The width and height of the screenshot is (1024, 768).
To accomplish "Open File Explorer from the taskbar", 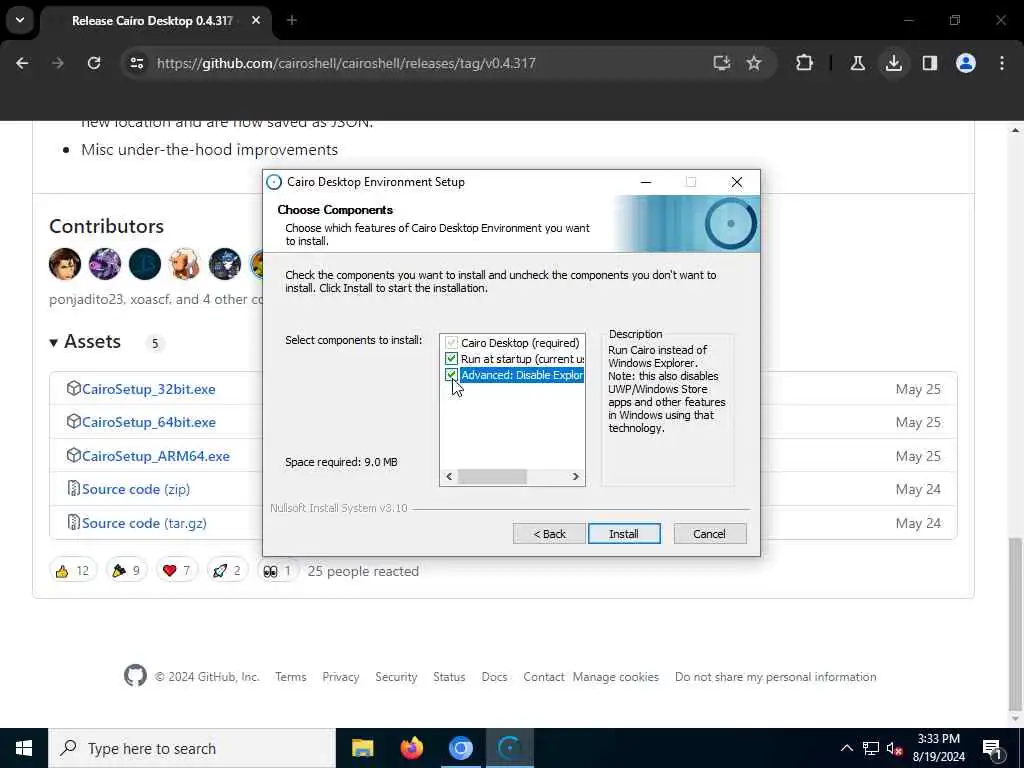I will pos(362,748).
